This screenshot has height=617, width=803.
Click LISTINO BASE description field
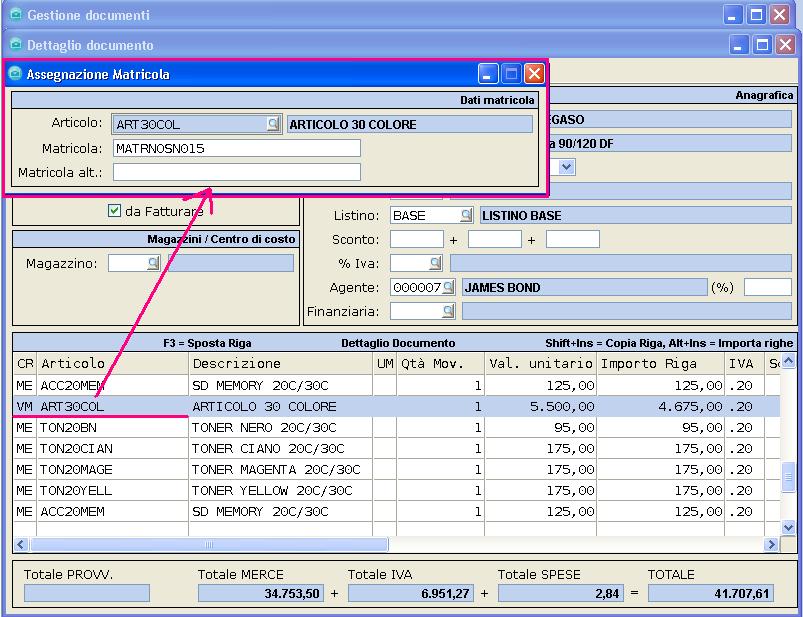636,215
